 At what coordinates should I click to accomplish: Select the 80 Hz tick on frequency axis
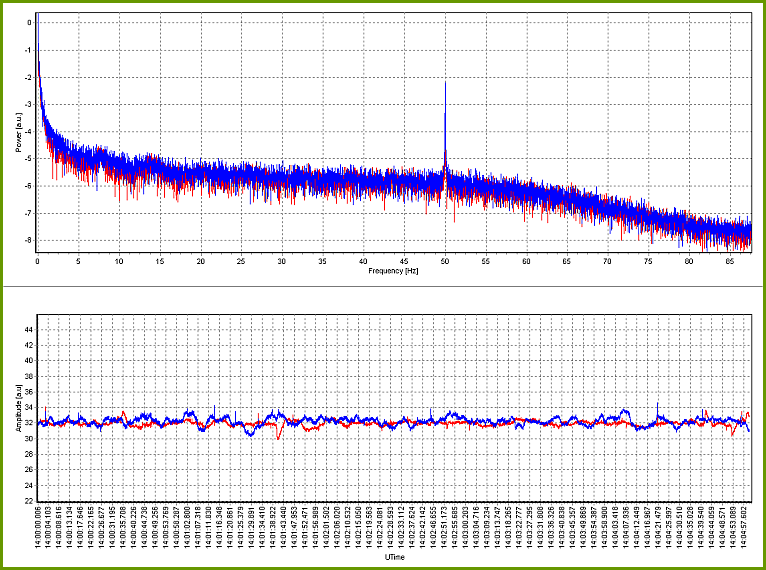coord(689,261)
